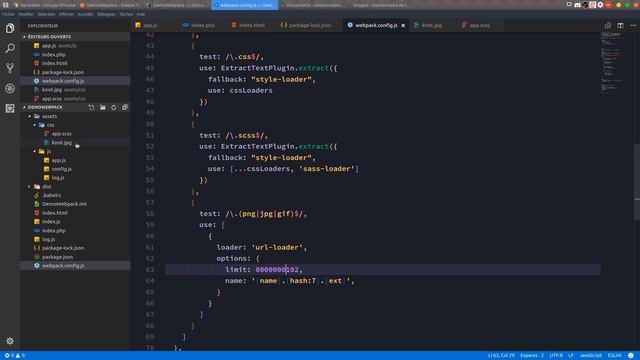Image resolution: width=640 pixels, height=360 pixels.
Task: Click the Espaces : 2 indentation setting
Action: point(532,356)
